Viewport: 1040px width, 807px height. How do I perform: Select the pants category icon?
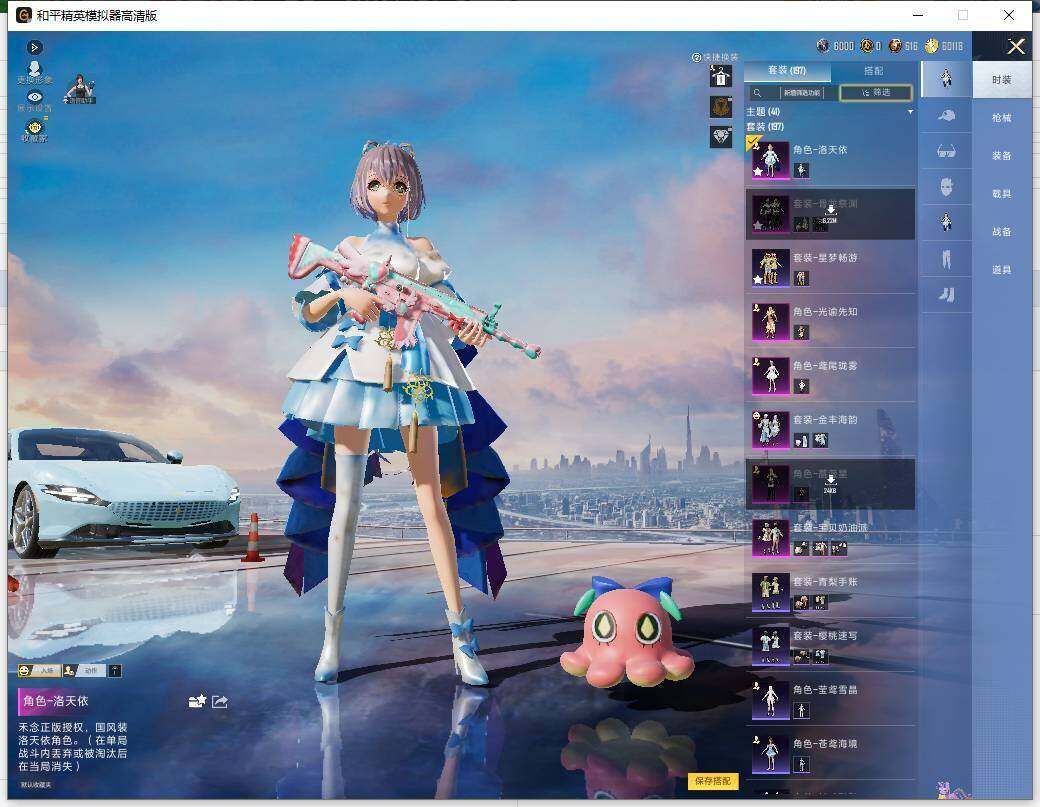946,259
